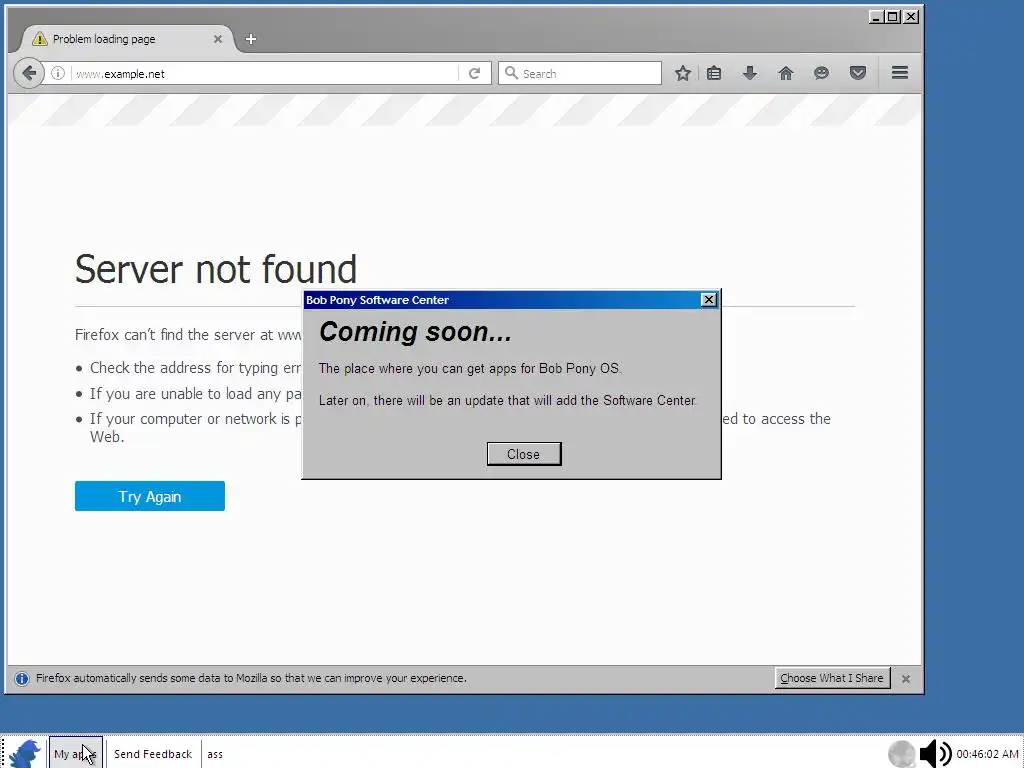Minimize the Firefox window
Image resolution: width=1024 pixels, height=768 pixels.
[x=876, y=17]
